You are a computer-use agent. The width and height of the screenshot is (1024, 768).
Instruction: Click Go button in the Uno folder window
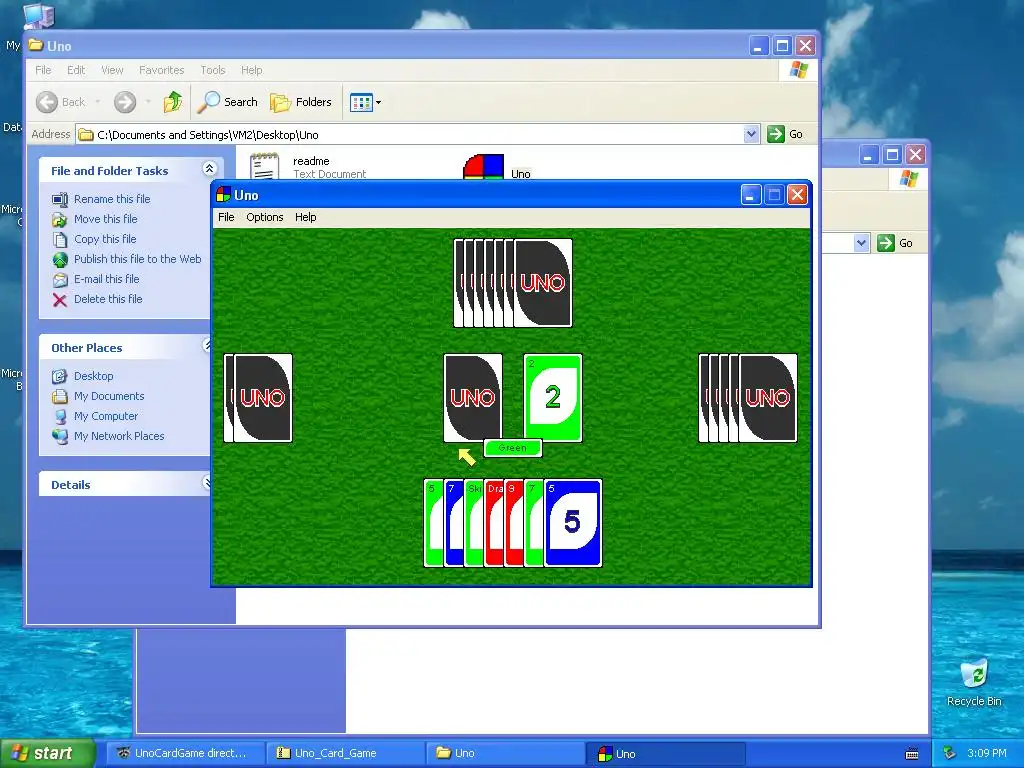tap(786, 134)
